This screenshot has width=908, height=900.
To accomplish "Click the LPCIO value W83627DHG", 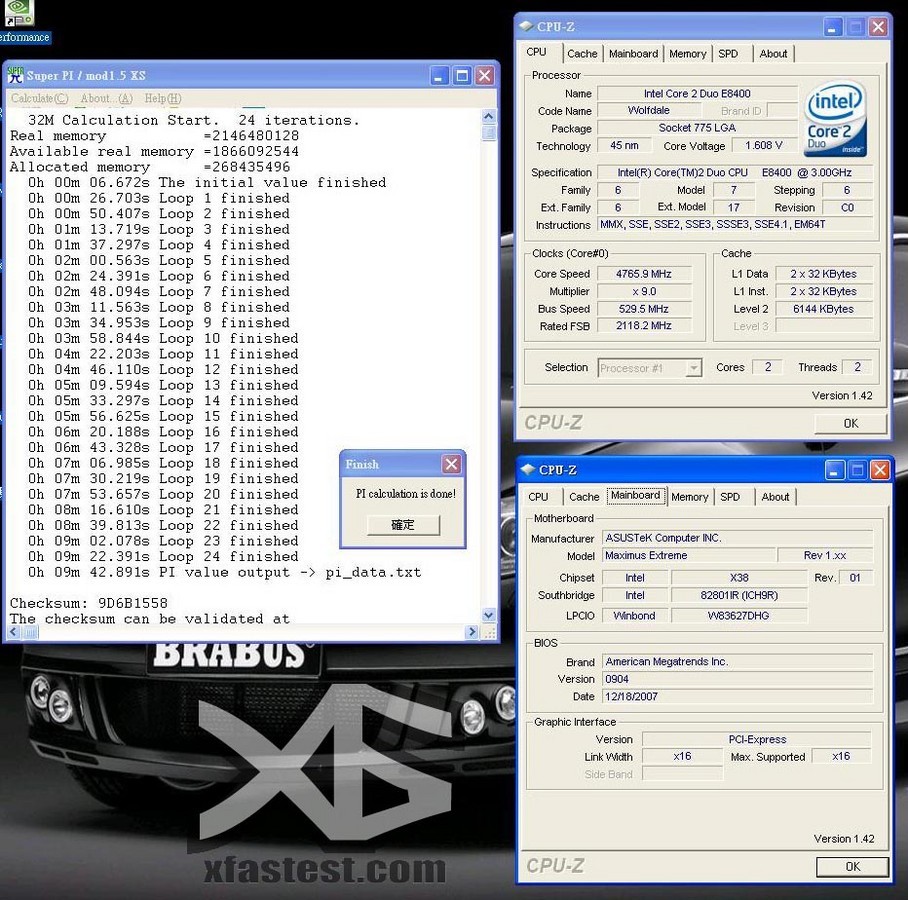I will [x=739, y=616].
